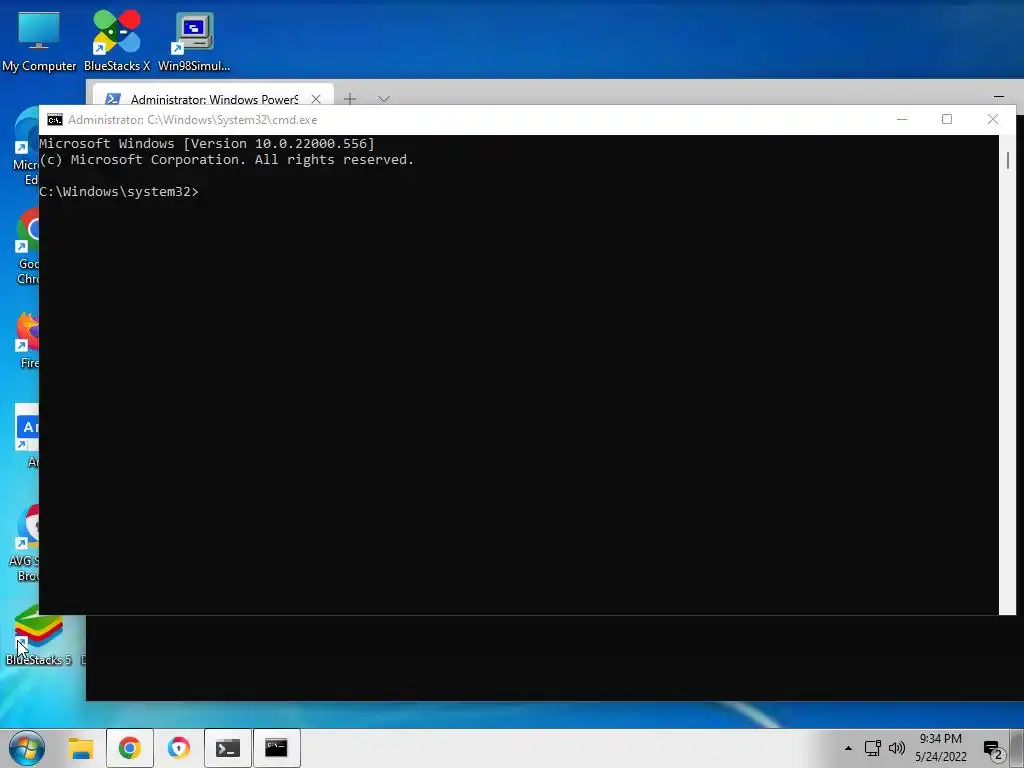The width and height of the screenshot is (1024, 768).
Task: Open Firefox desktop shortcut
Action: (28, 341)
